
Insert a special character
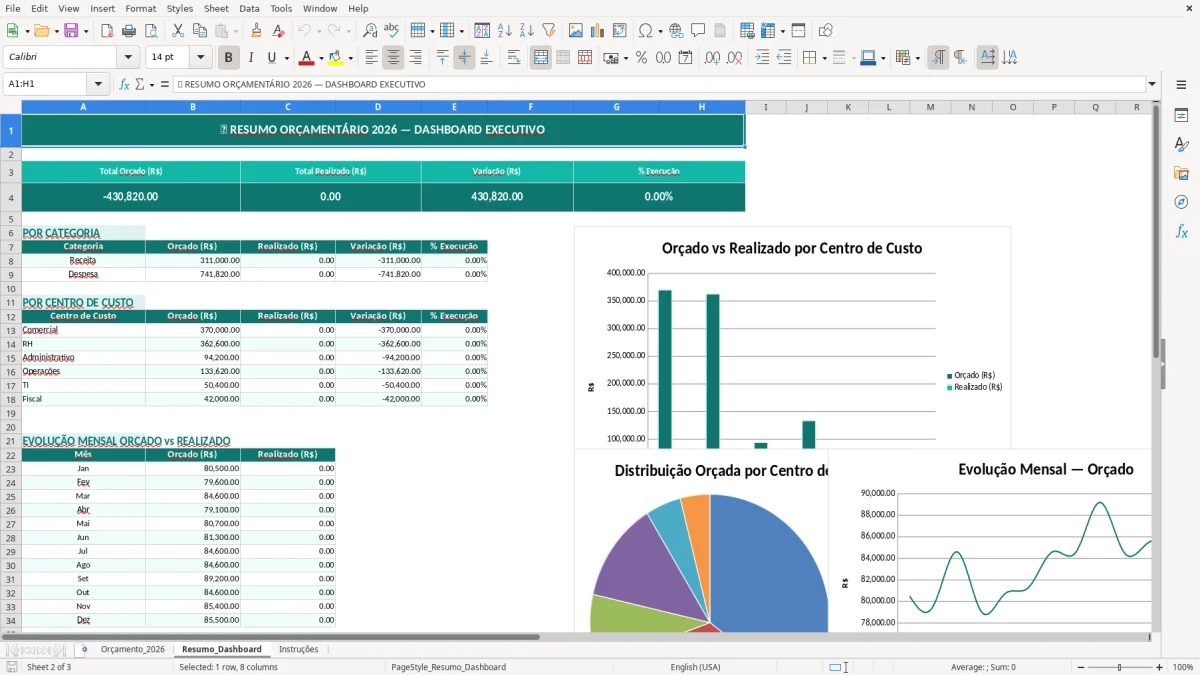click(643, 30)
